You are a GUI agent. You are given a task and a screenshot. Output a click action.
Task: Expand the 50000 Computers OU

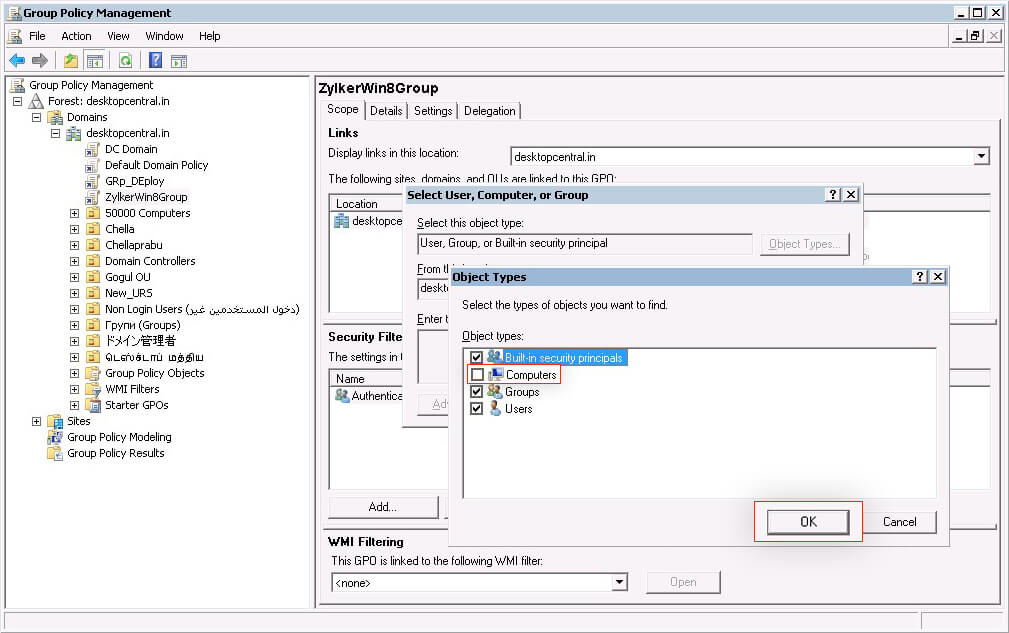75,213
